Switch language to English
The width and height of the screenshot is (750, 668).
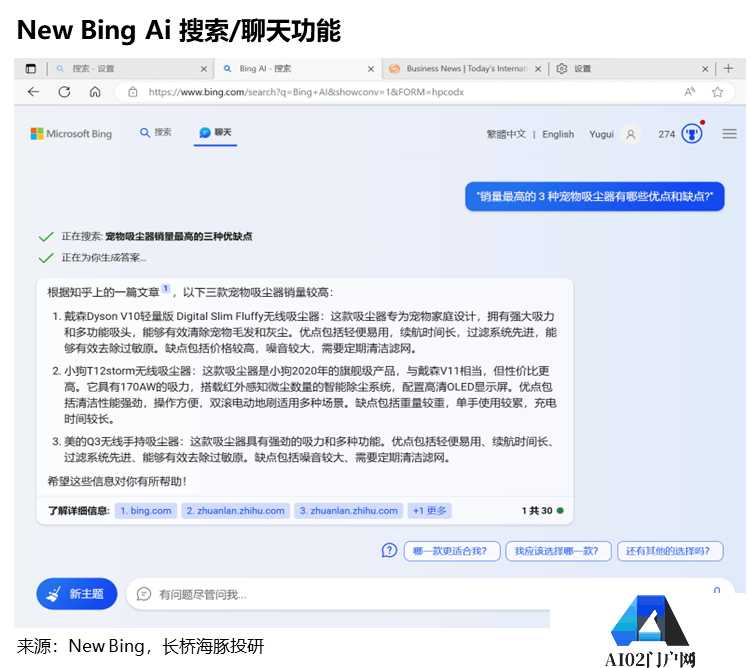point(558,134)
